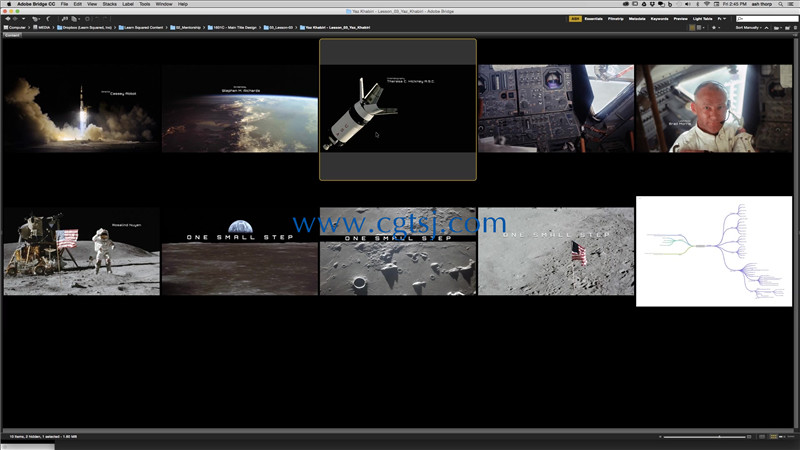This screenshot has width=800, height=450.
Task: Open the View menu
Action: [92, 4]
